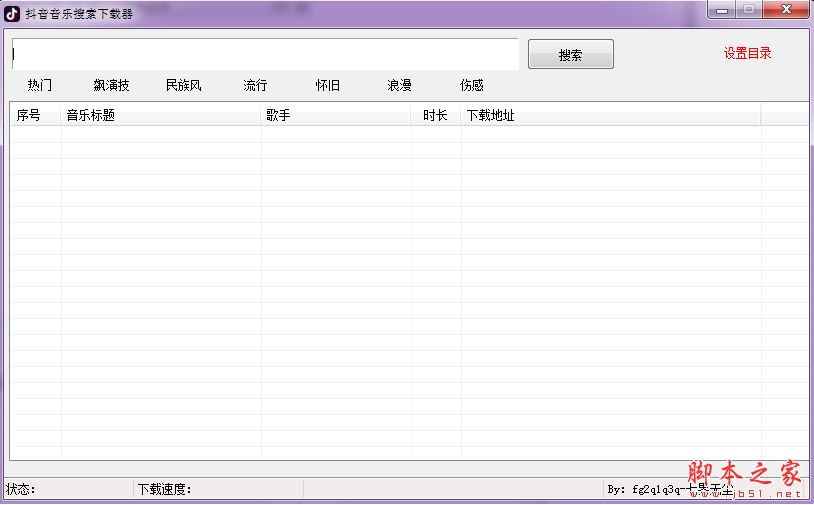Close the 抖音音乐搜索下载器 window

(786, 9)
